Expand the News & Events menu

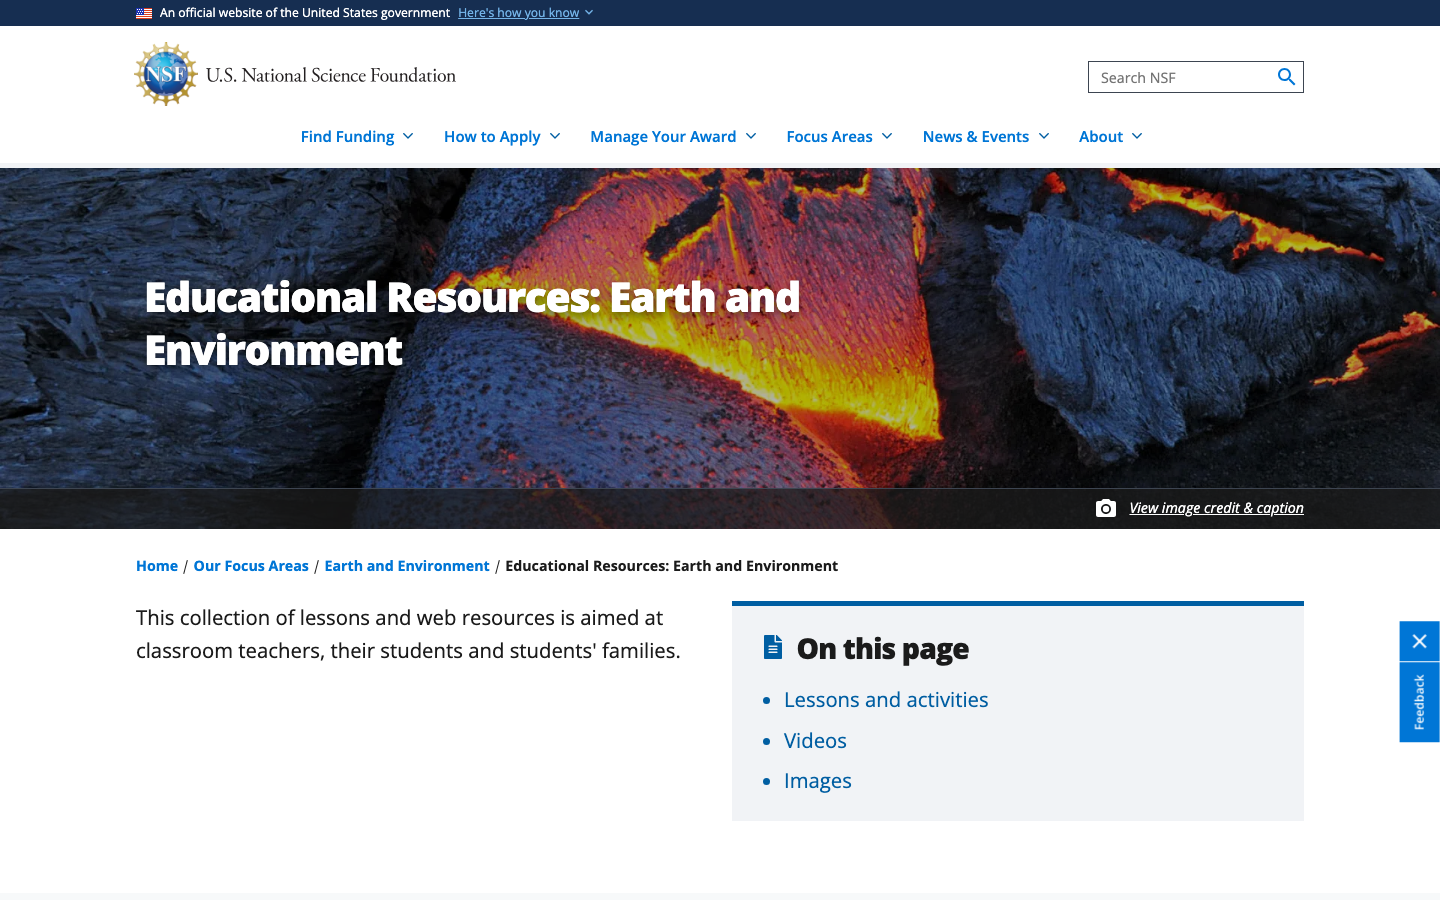point(986,136)
